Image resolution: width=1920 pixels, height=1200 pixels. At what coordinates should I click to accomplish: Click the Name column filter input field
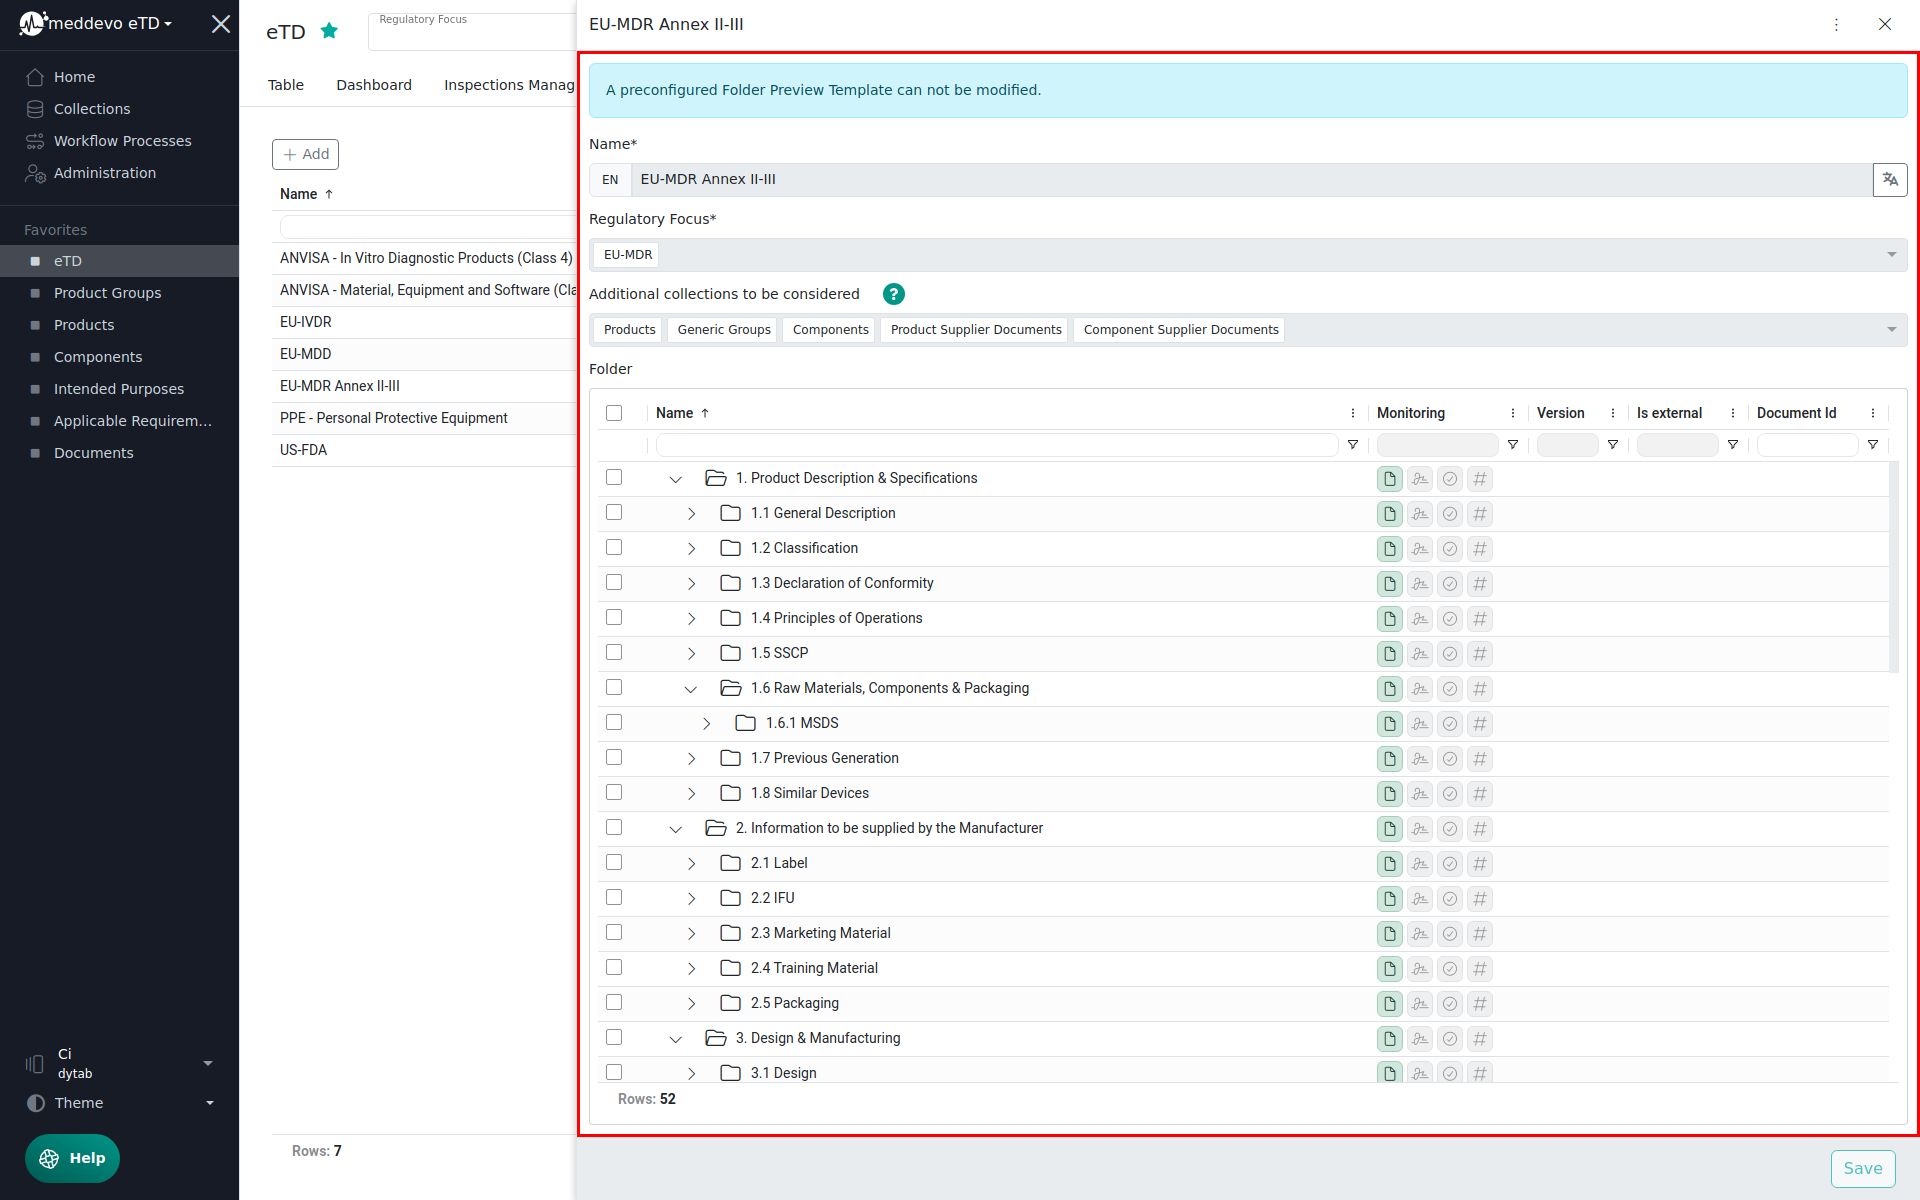[x=996, y=445]
